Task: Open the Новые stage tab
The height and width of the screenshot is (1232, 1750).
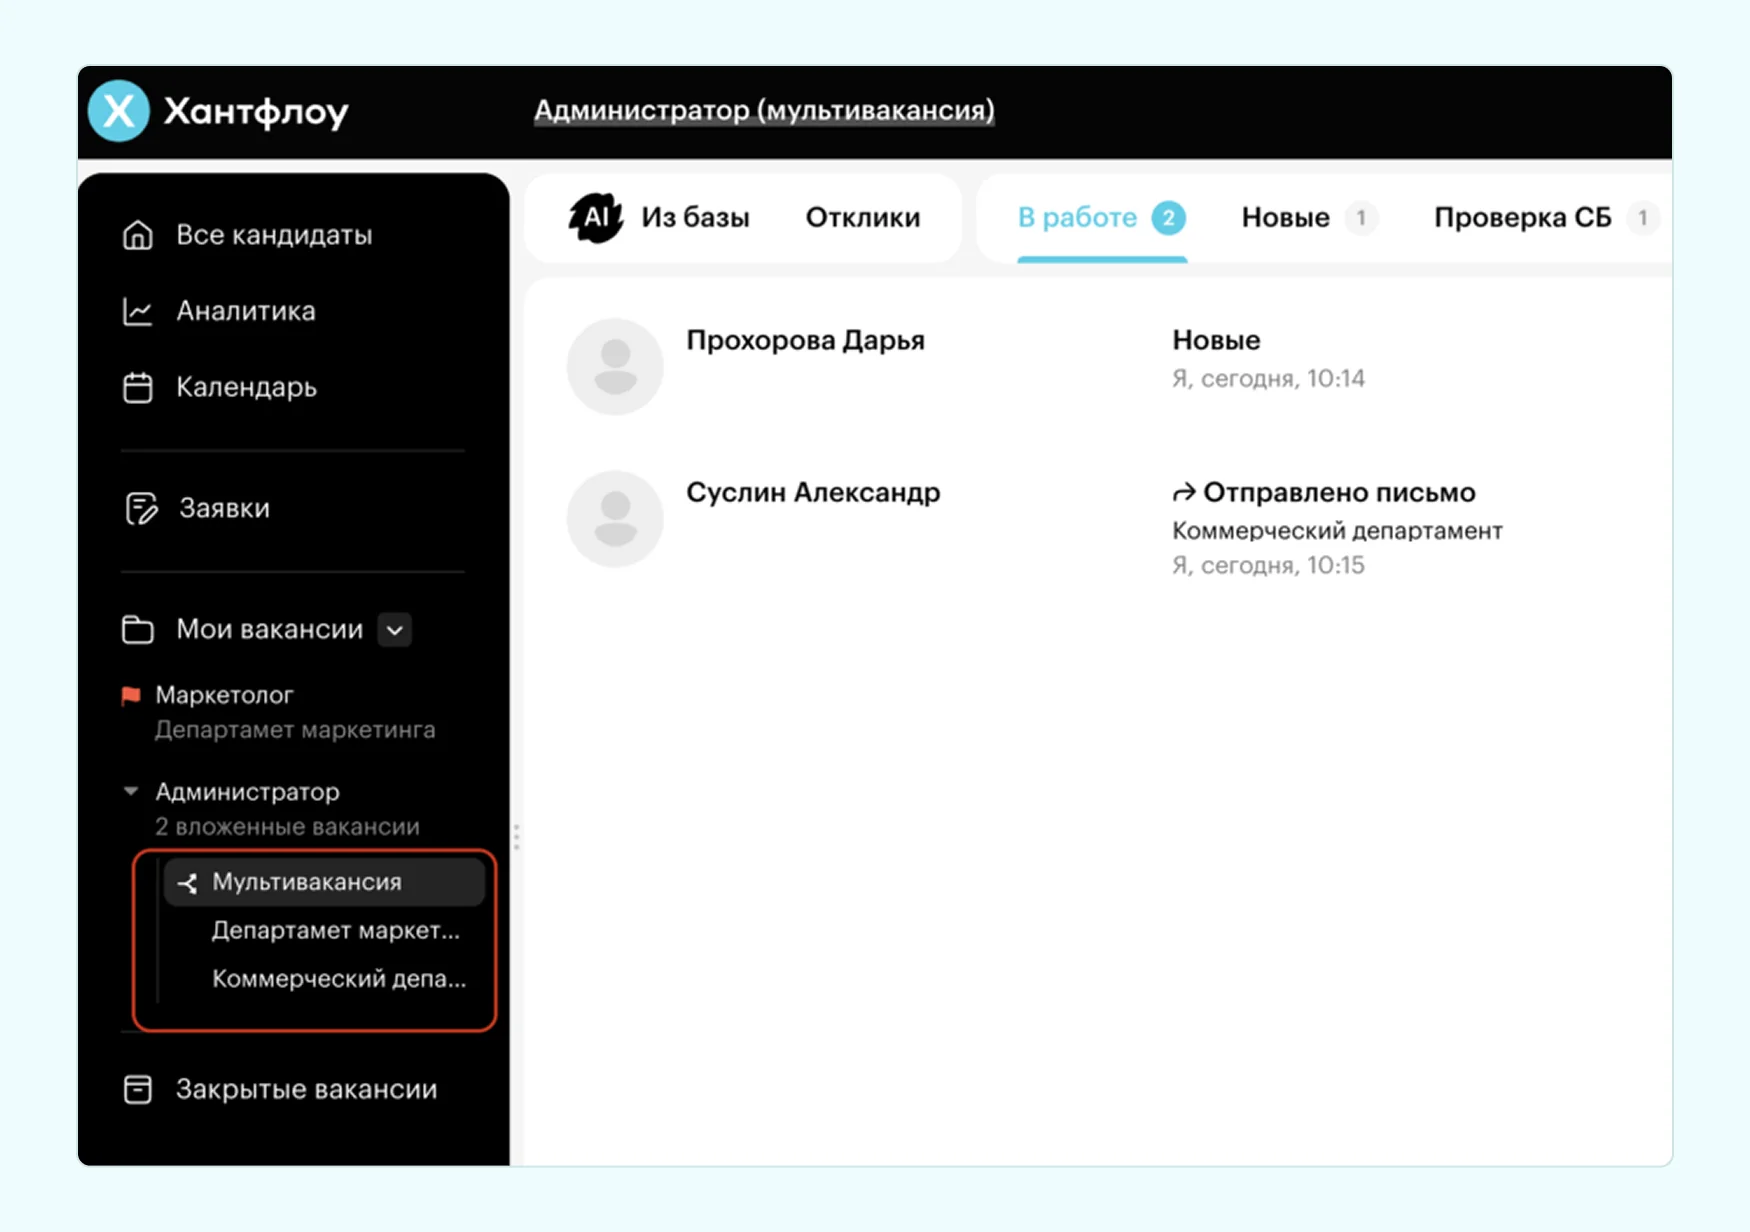Action: click(x=1309, y=218)
